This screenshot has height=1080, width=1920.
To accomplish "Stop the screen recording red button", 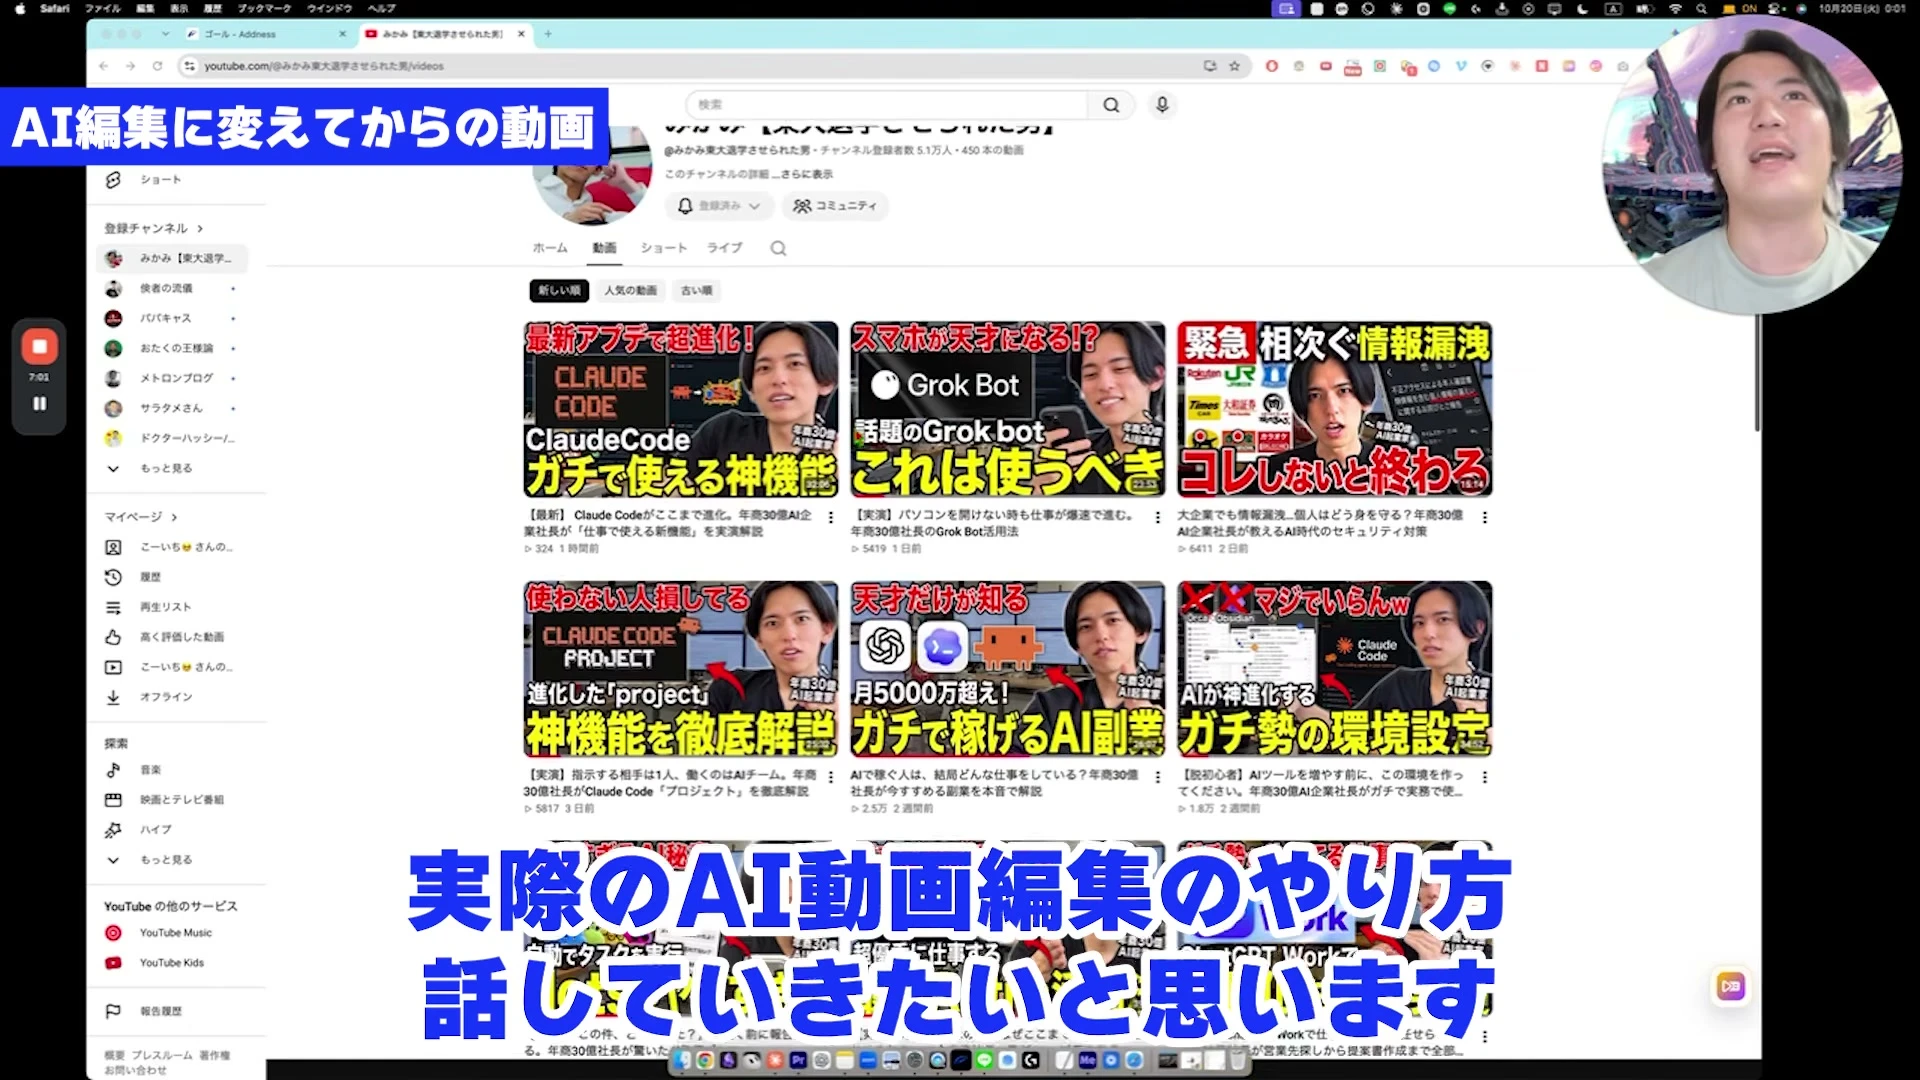I will [39, 347].
